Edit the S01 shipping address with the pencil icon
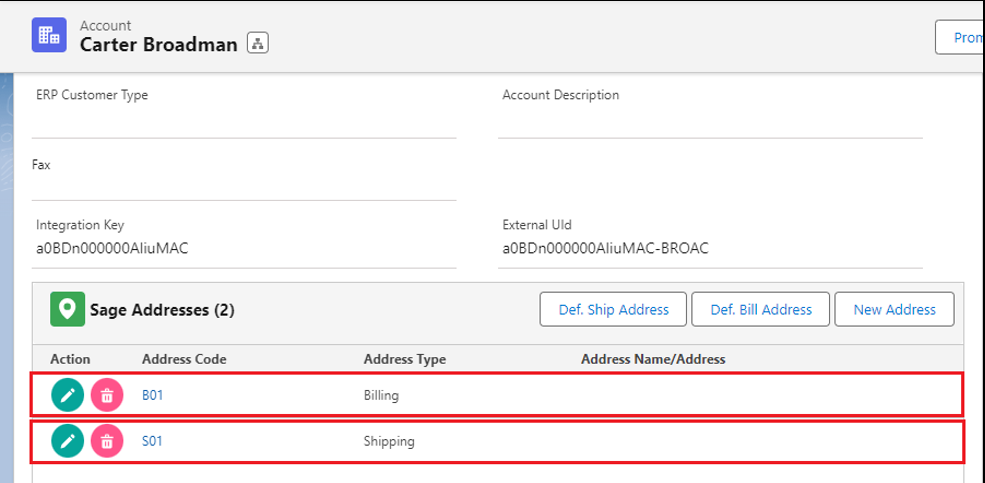Viewport: 985px width, 483px height. [67, 441]
